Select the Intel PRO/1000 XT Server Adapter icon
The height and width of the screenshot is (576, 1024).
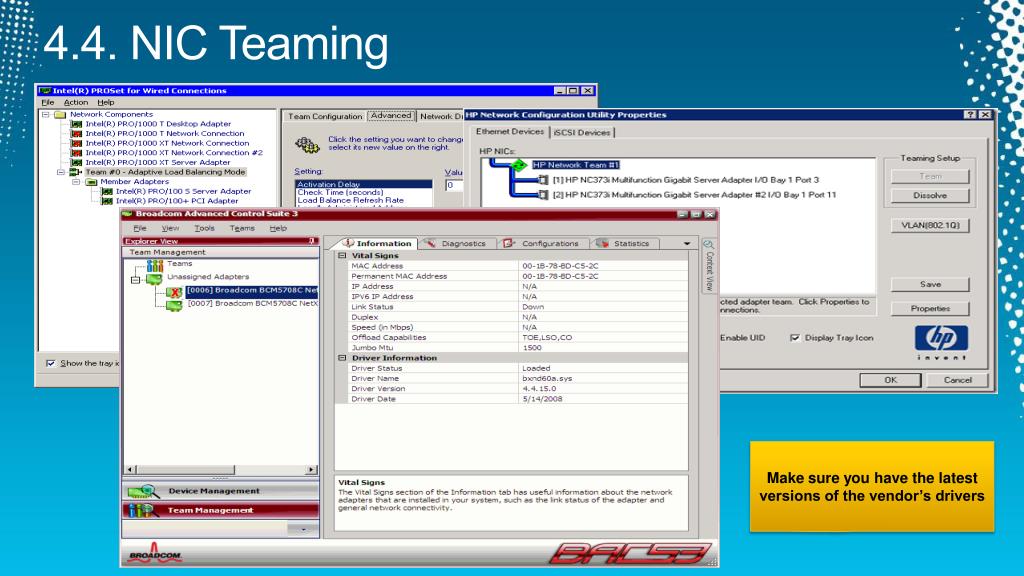point(76,163)
